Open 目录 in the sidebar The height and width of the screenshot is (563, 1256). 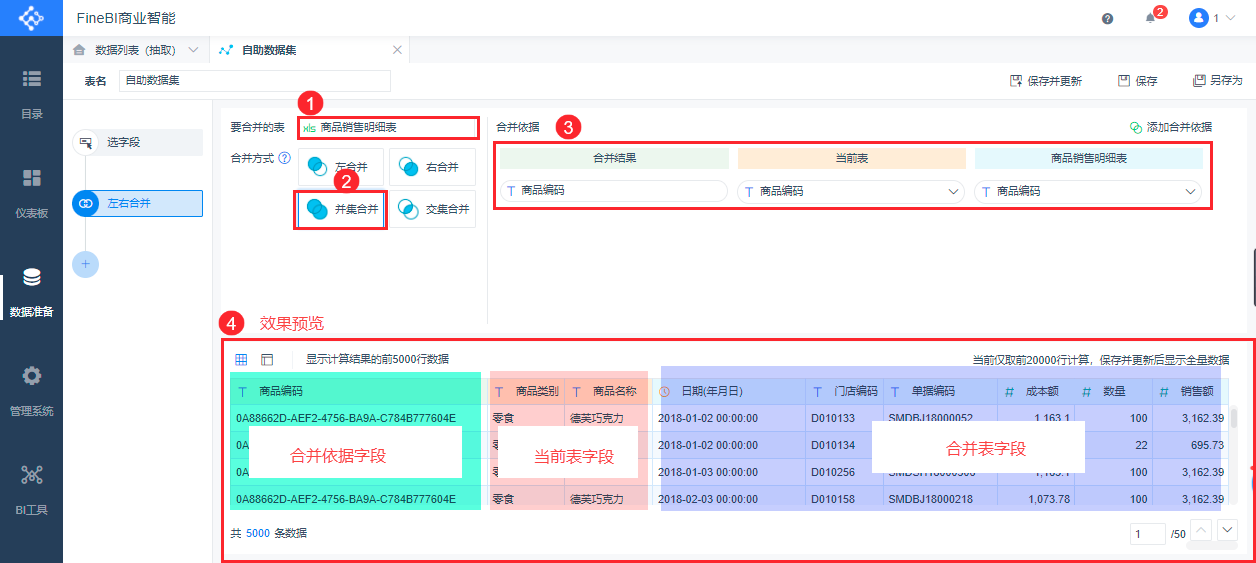coord(31,94)
